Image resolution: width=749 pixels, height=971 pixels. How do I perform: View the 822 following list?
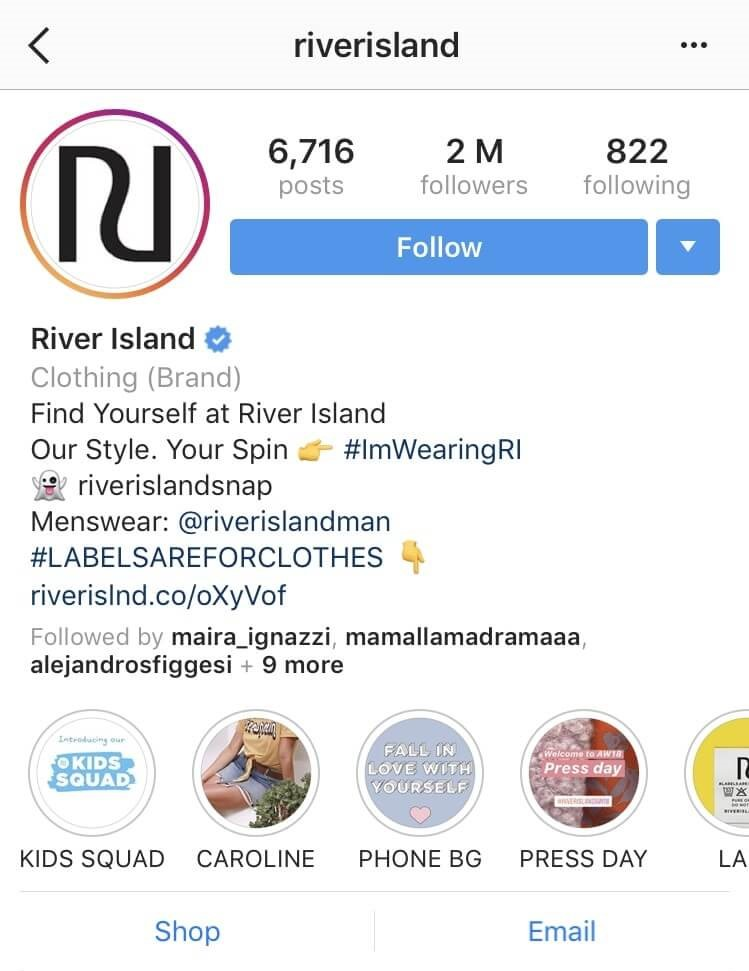[x=637, y=167]
